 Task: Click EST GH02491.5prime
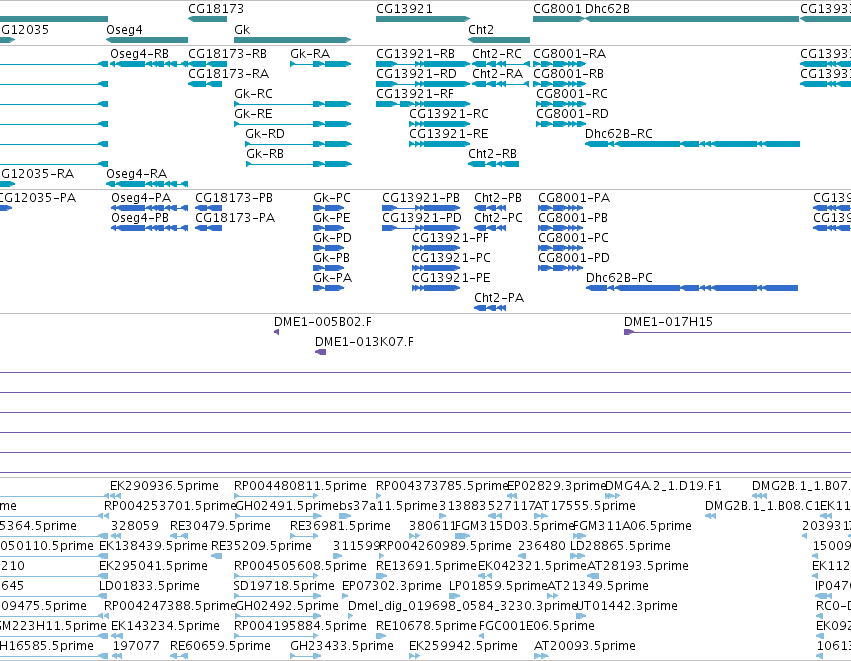point(287,506)
